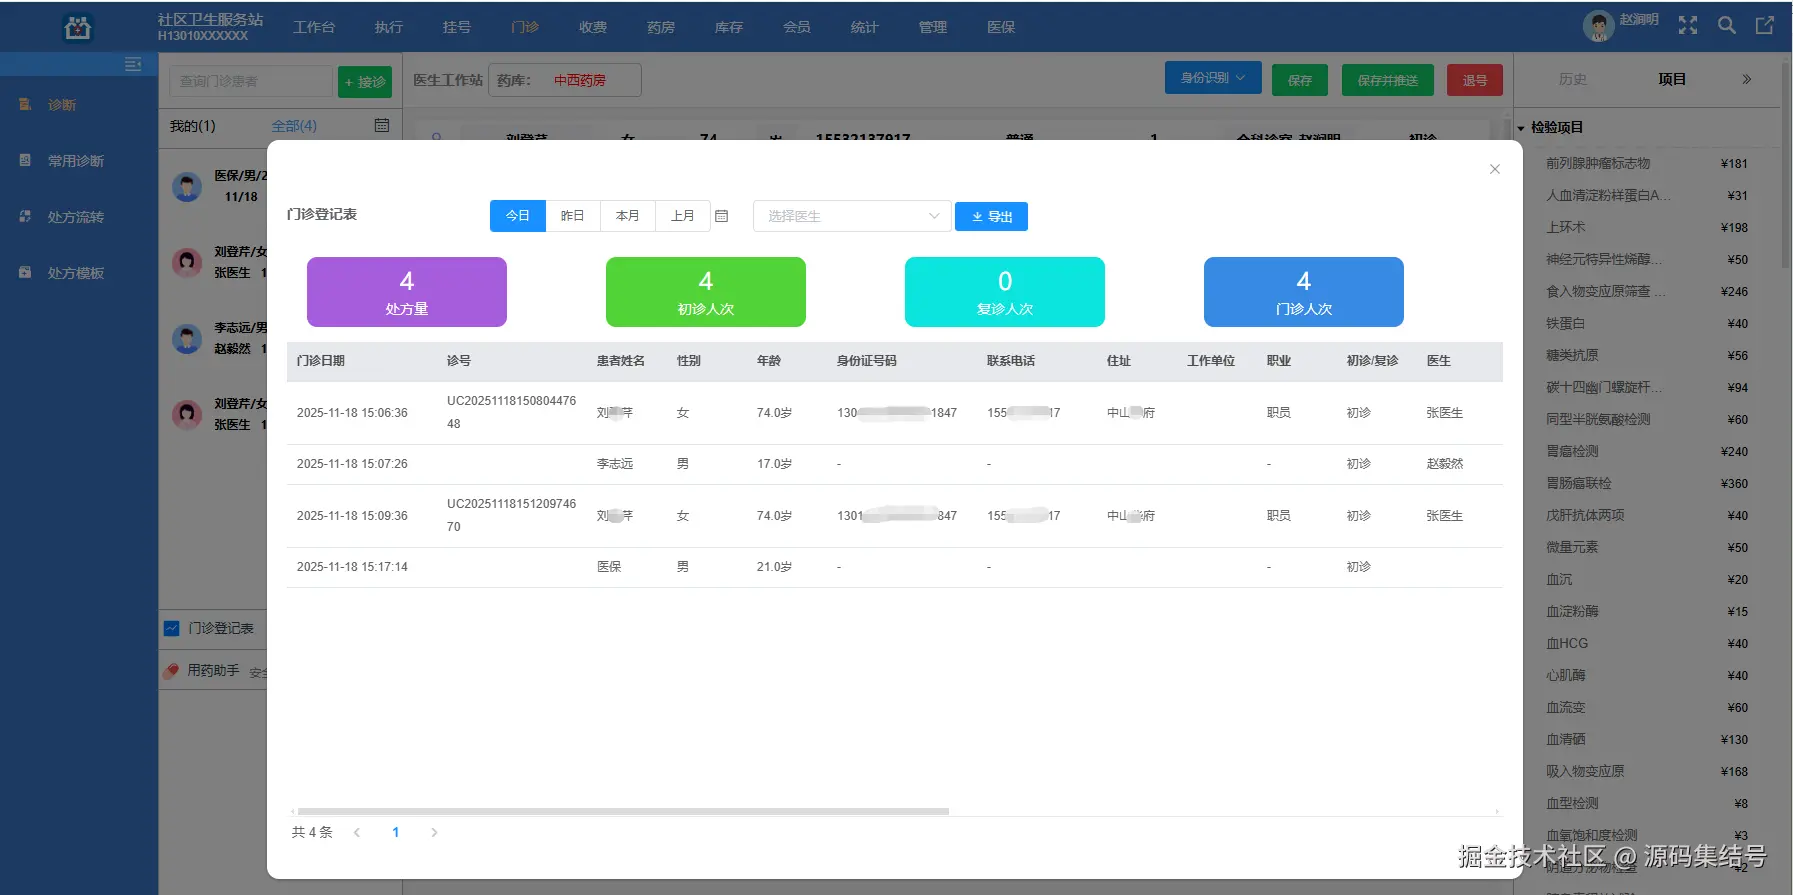Select the 上月 date filter
Screen dimensions: 1793x895
(683, 216)
